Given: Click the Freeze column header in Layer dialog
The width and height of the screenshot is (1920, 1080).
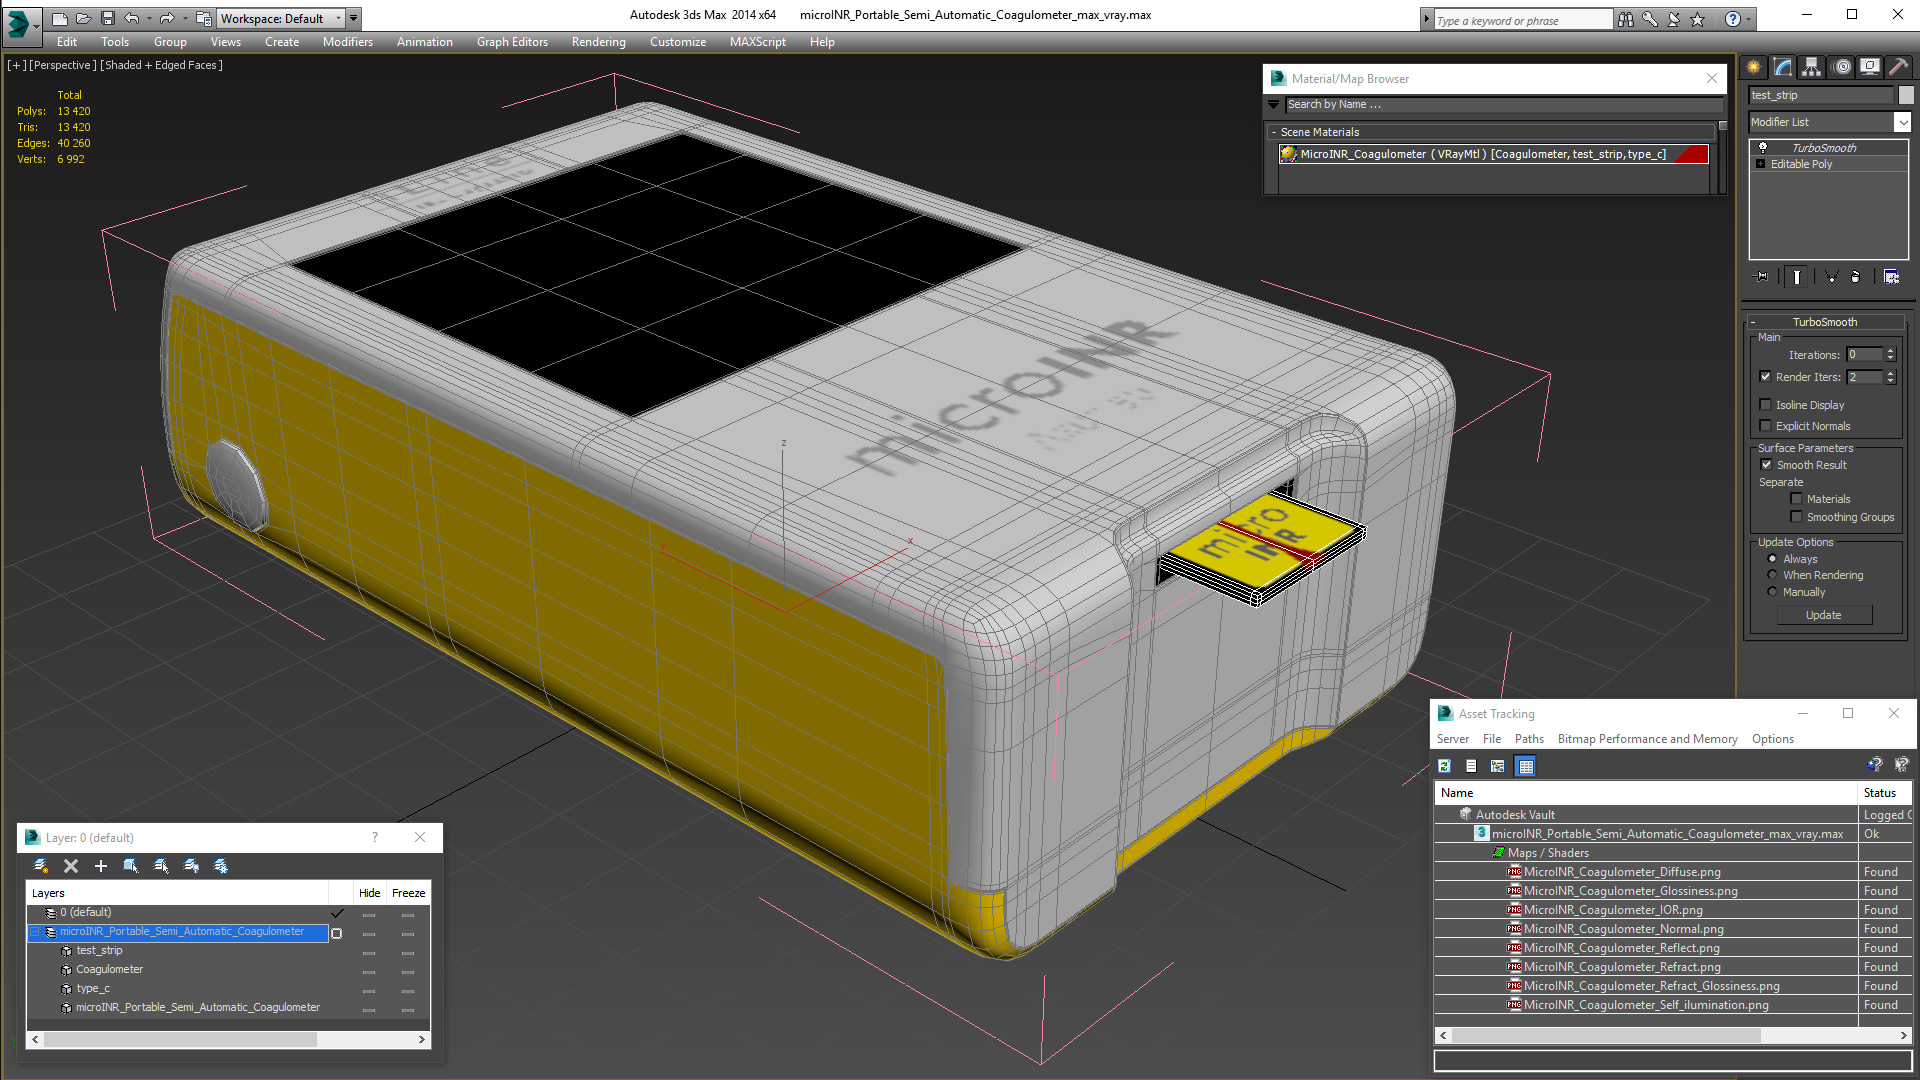Looking at the screenshot, I should (x=408, y=893).
